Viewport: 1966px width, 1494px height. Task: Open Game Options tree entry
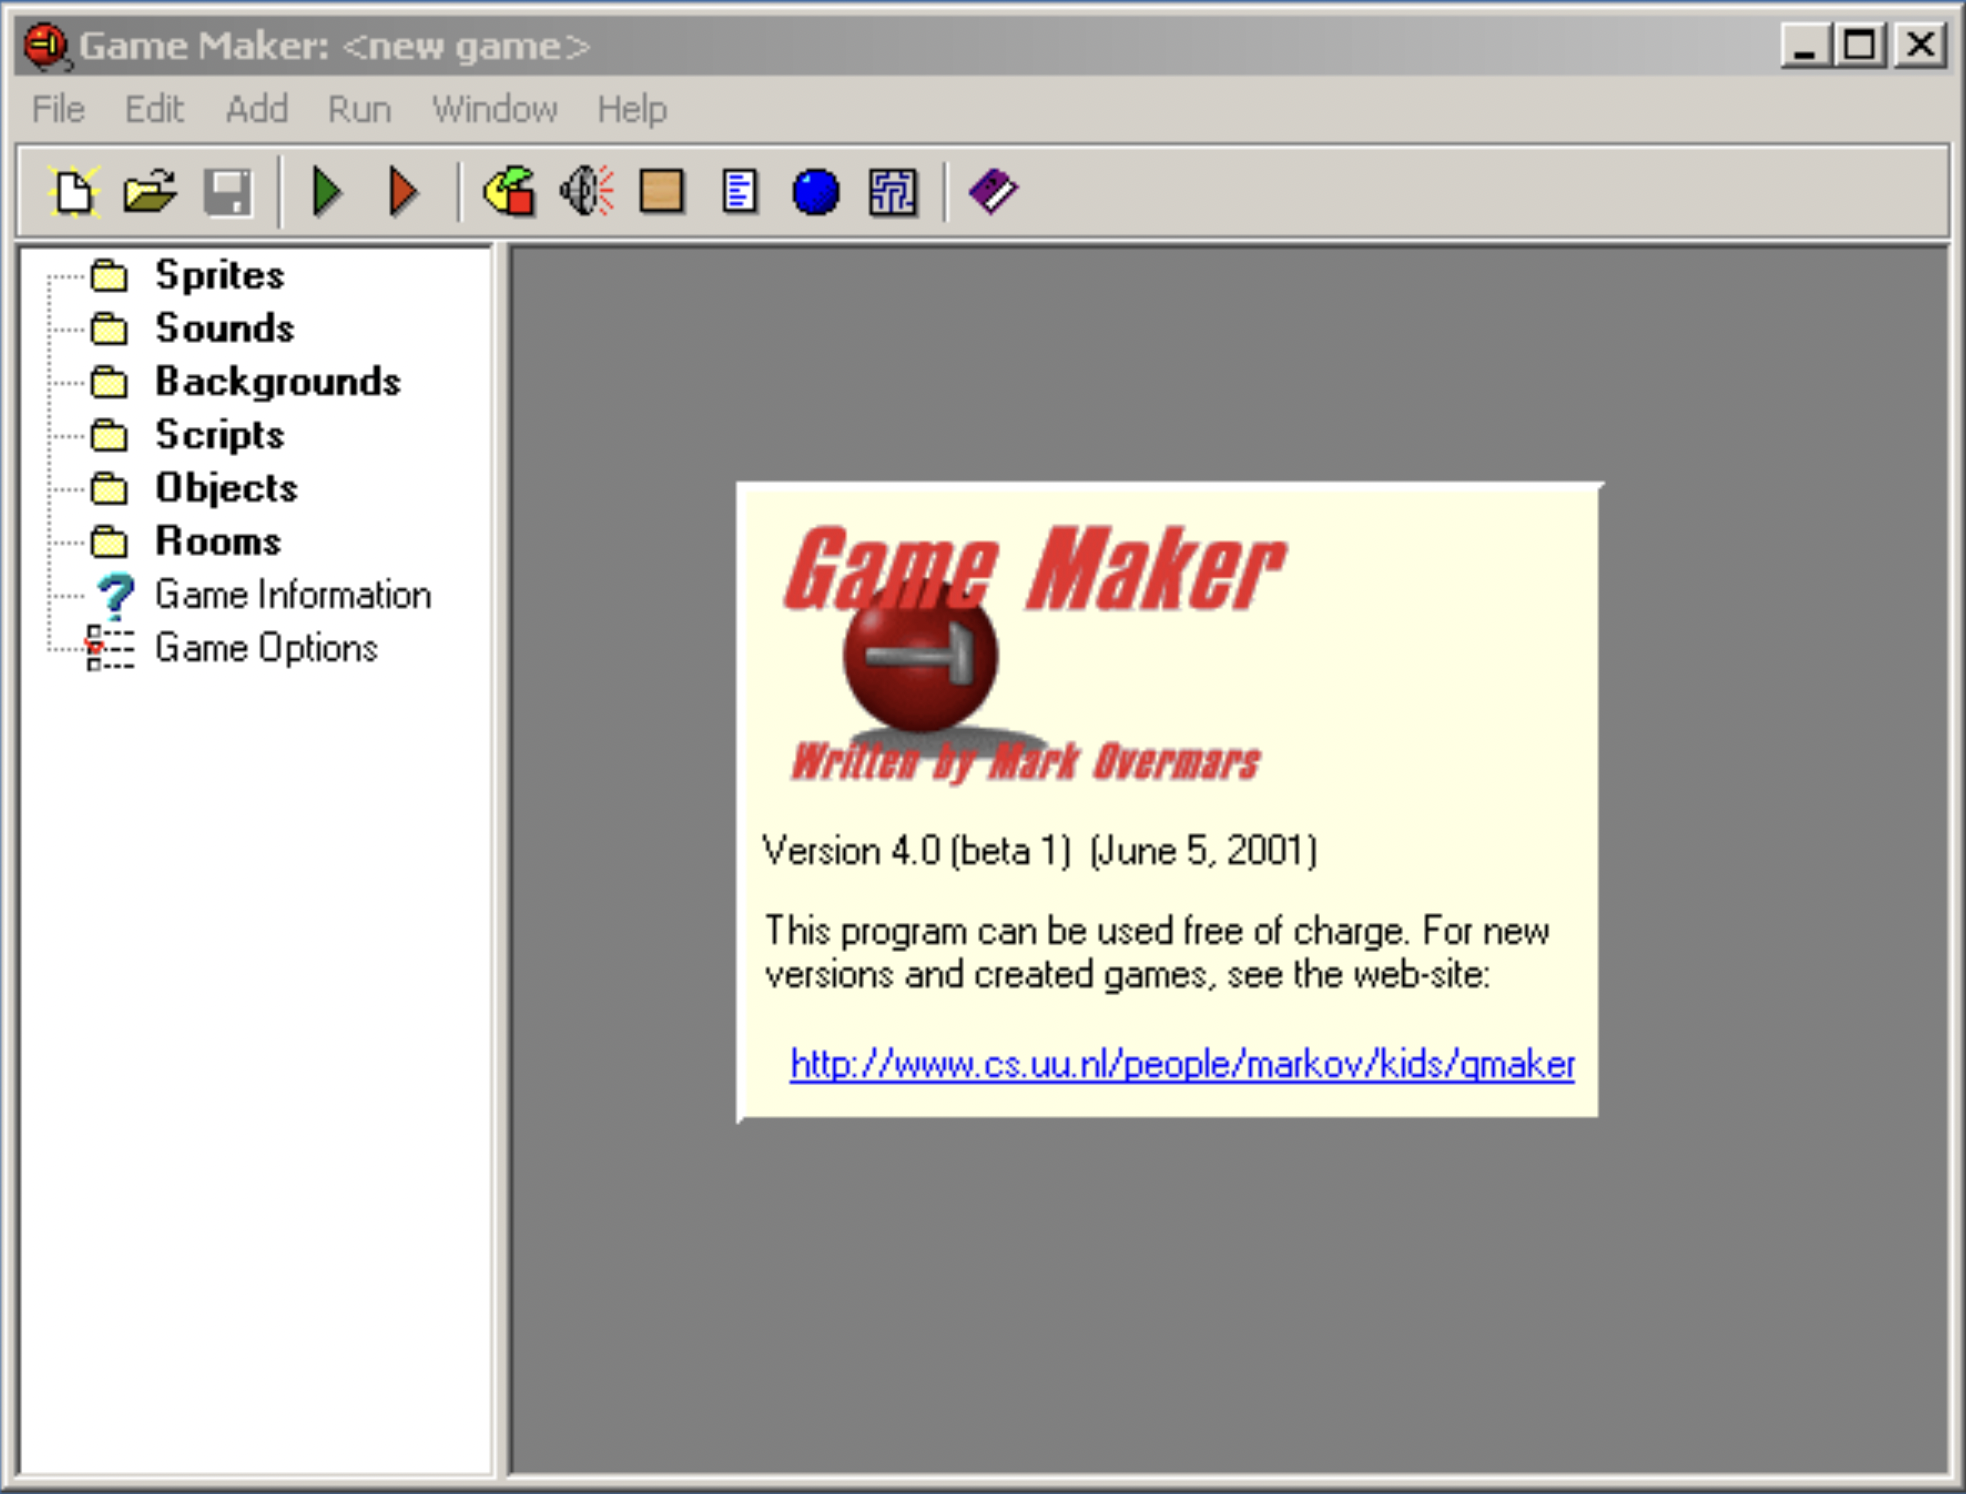(x=266, y=648)
